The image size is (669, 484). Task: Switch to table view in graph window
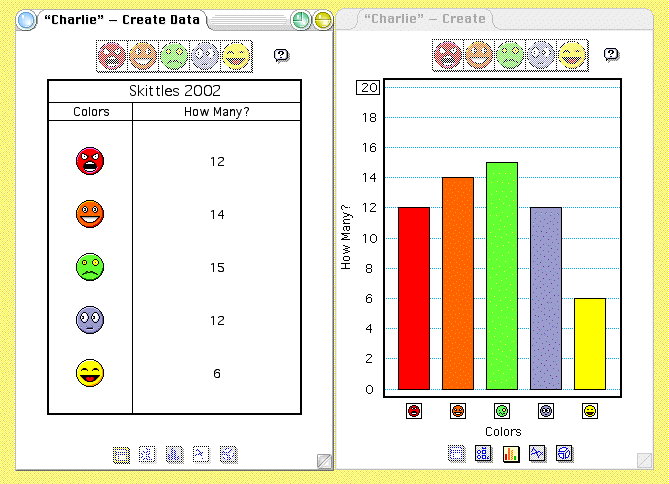[457, 454]
